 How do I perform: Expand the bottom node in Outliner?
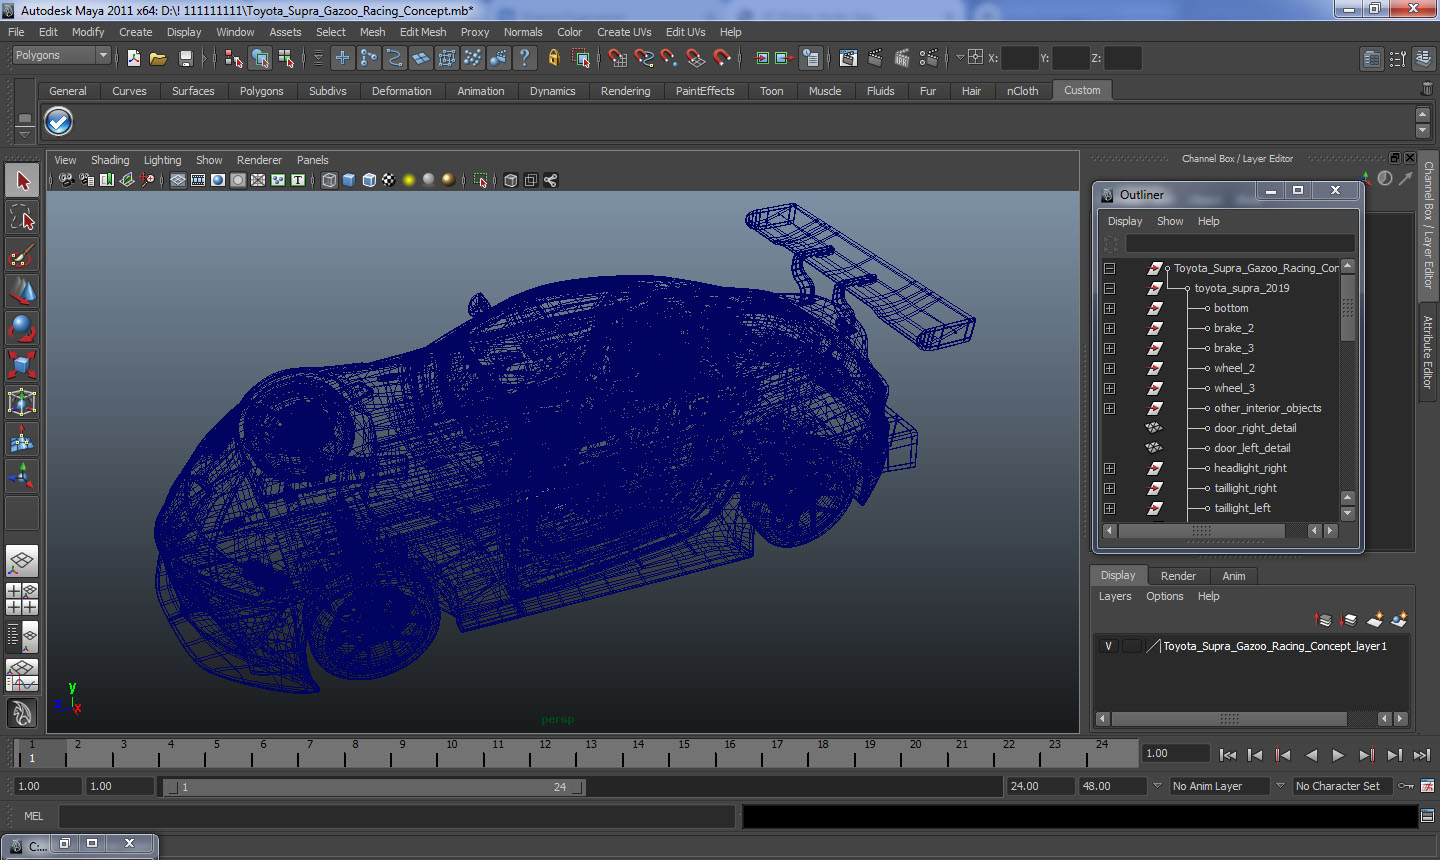coord(1109,308)
